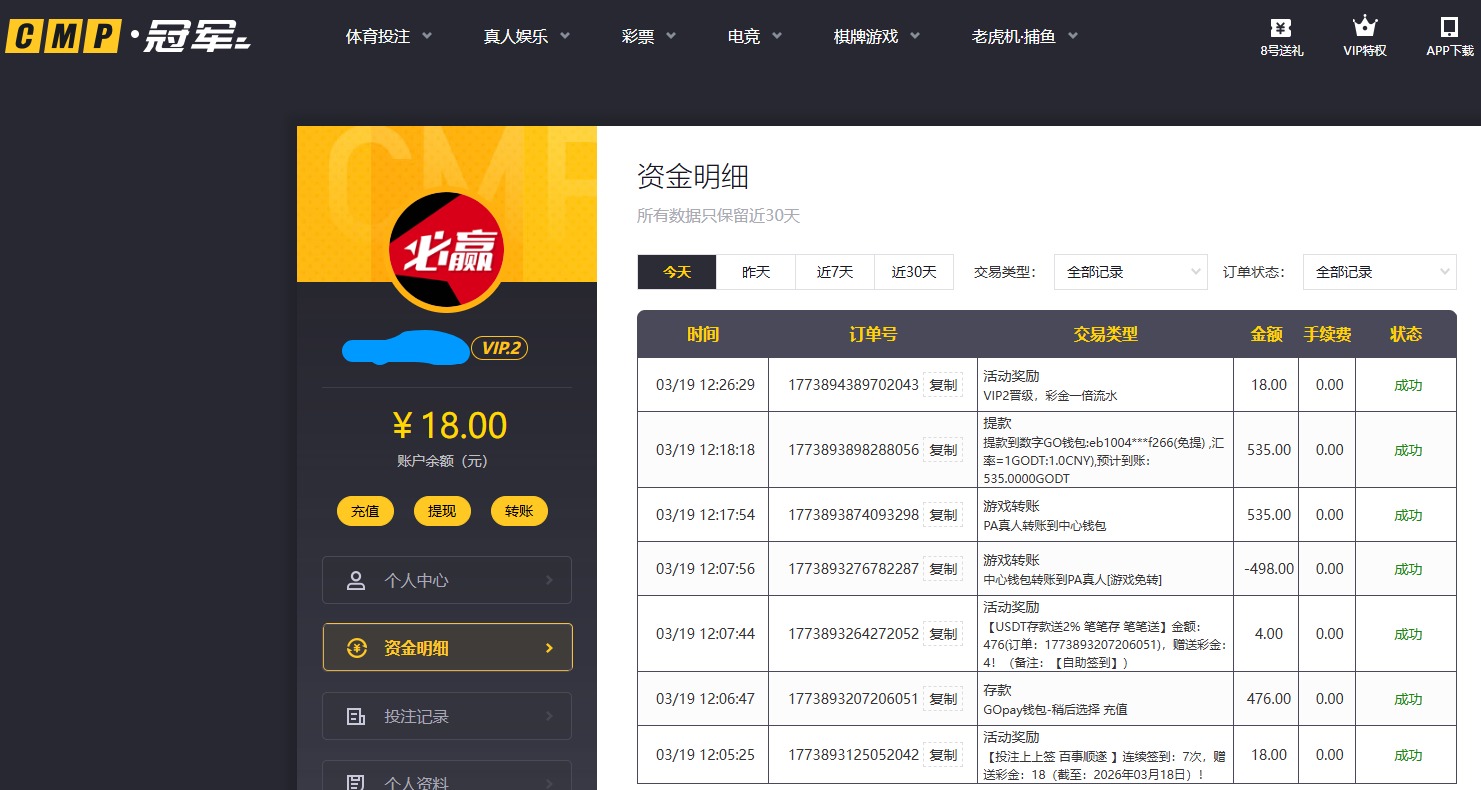Viewport: 1481px width, 790px height.
Task: Open 投注记录 betting records
Action: [x=446, y=715]
